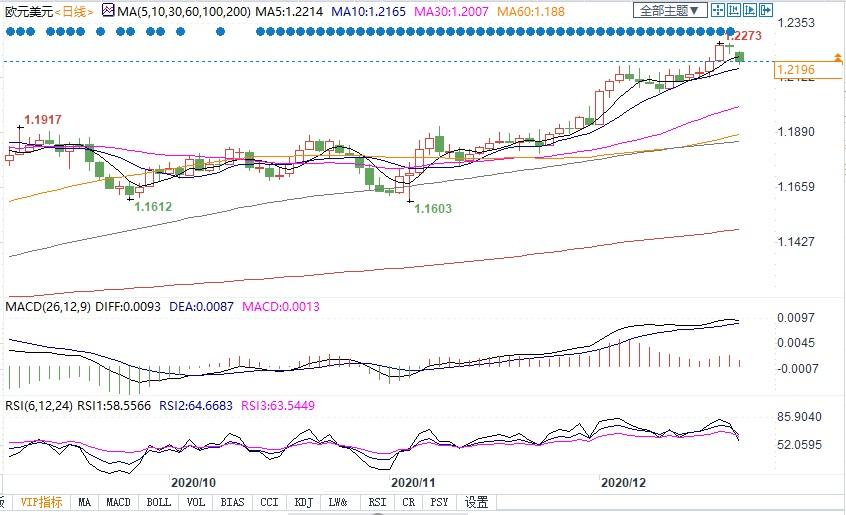Switch to the VIP指标 tab

pos(40,502)
